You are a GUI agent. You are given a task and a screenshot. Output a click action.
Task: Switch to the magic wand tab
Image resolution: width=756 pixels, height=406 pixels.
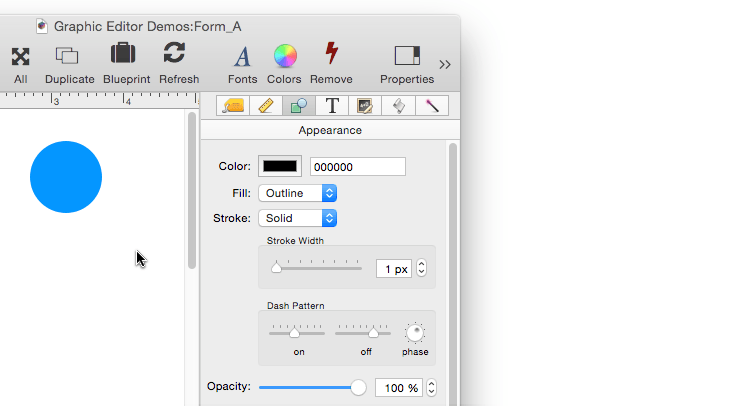(432, 106)
